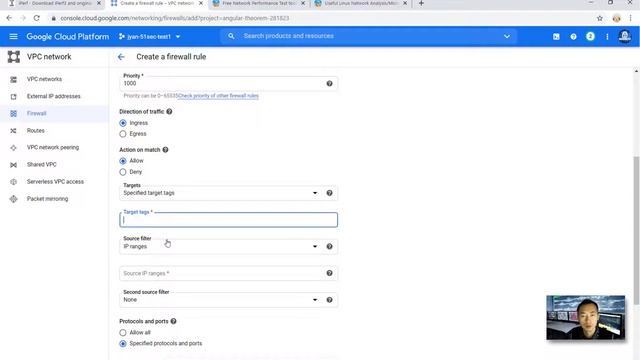Switch to Free Network Performance Test tab
Image resolution: width=640 pixels, height=360 pixels.
click(258, 3)
